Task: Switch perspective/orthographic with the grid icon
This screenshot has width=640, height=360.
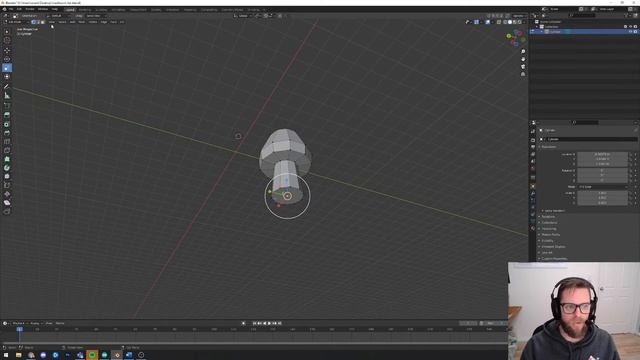Action: (523, 74)
